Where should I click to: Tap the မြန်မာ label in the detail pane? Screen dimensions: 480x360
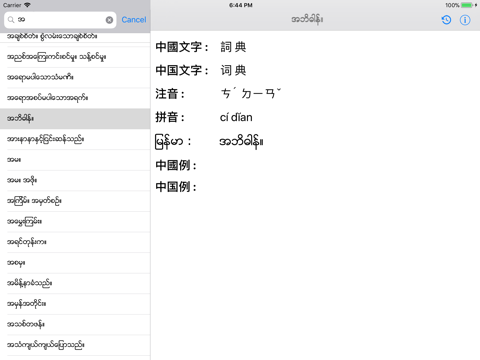173,142
